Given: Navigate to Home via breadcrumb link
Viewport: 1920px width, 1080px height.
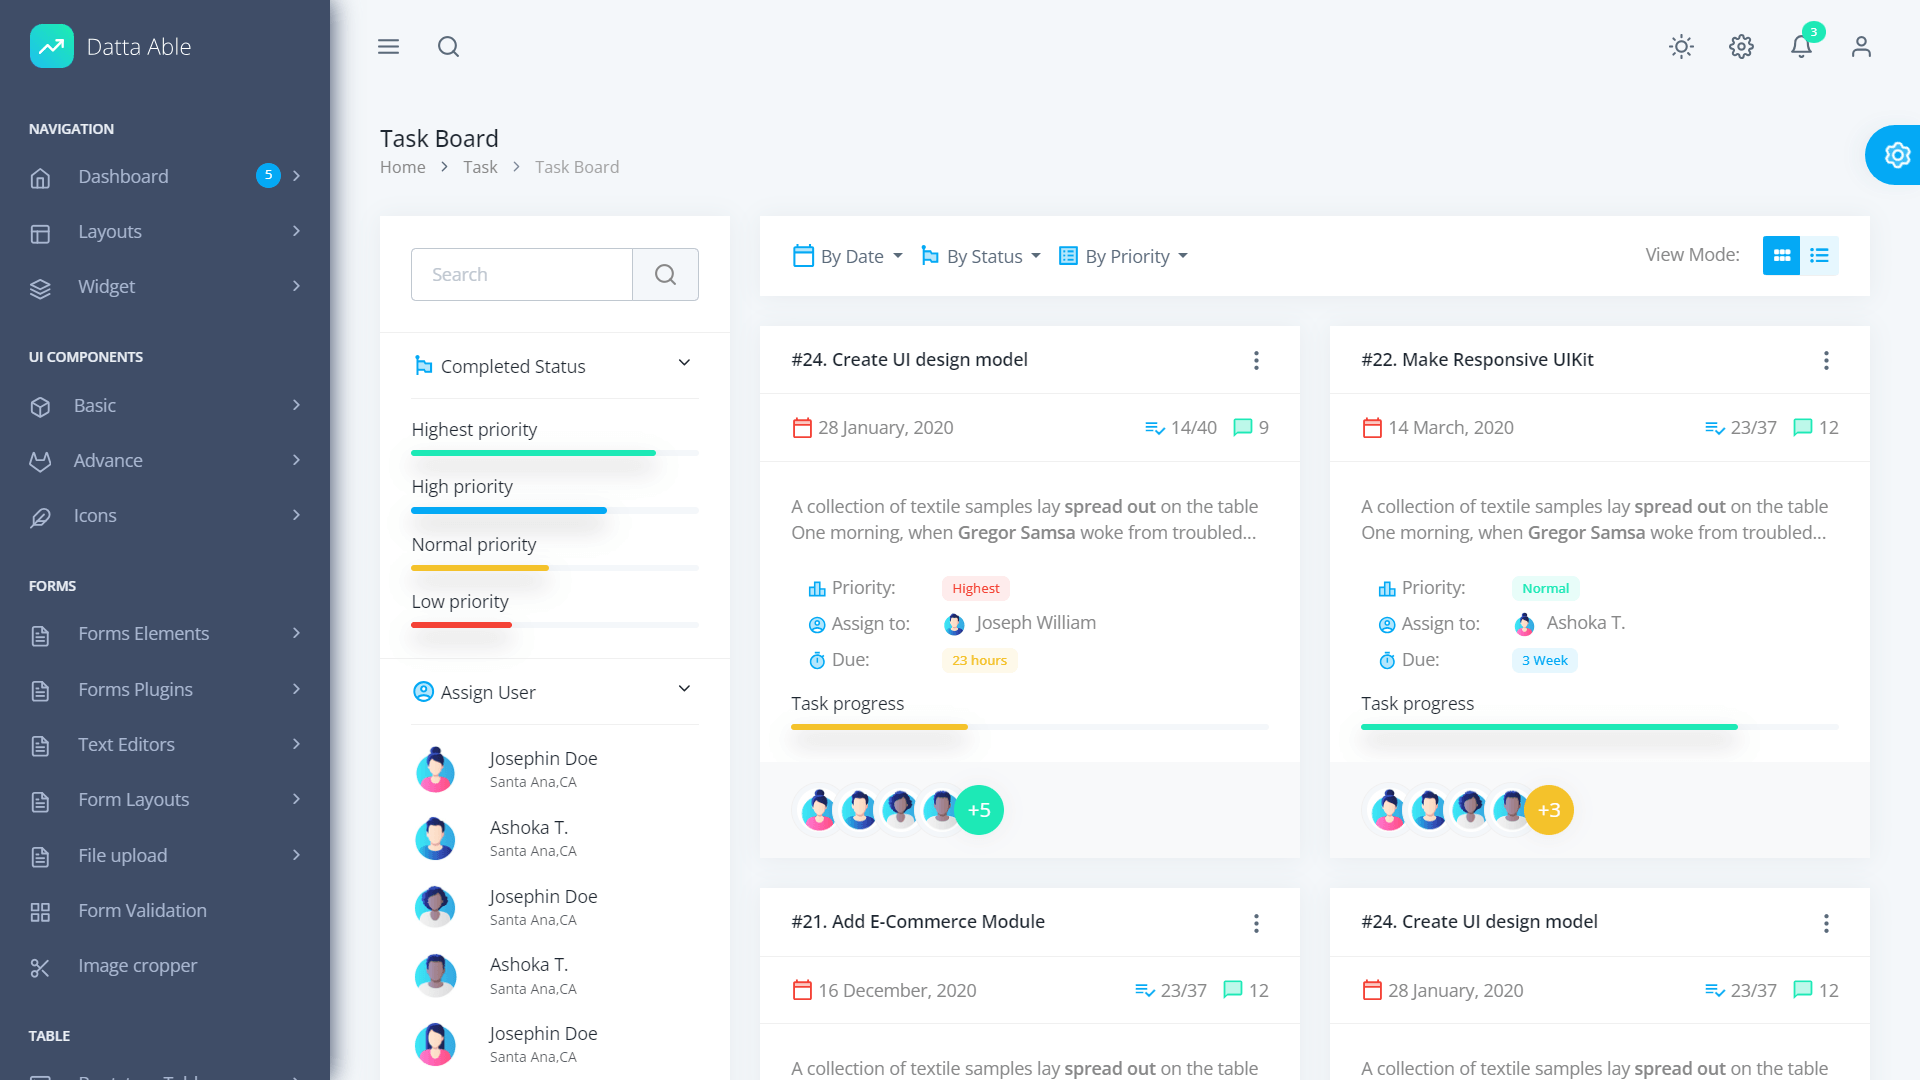Looking at the screenshot, I should (402, 166).
